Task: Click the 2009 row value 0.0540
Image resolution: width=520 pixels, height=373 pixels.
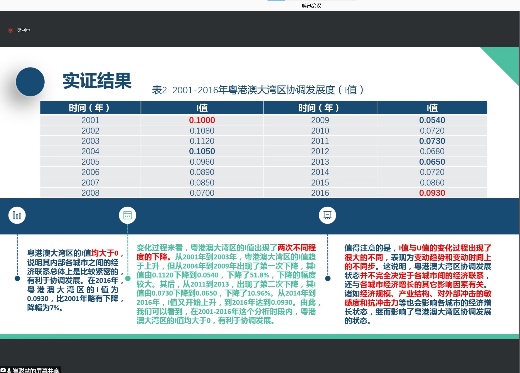Action: click(x=432, y=120)
